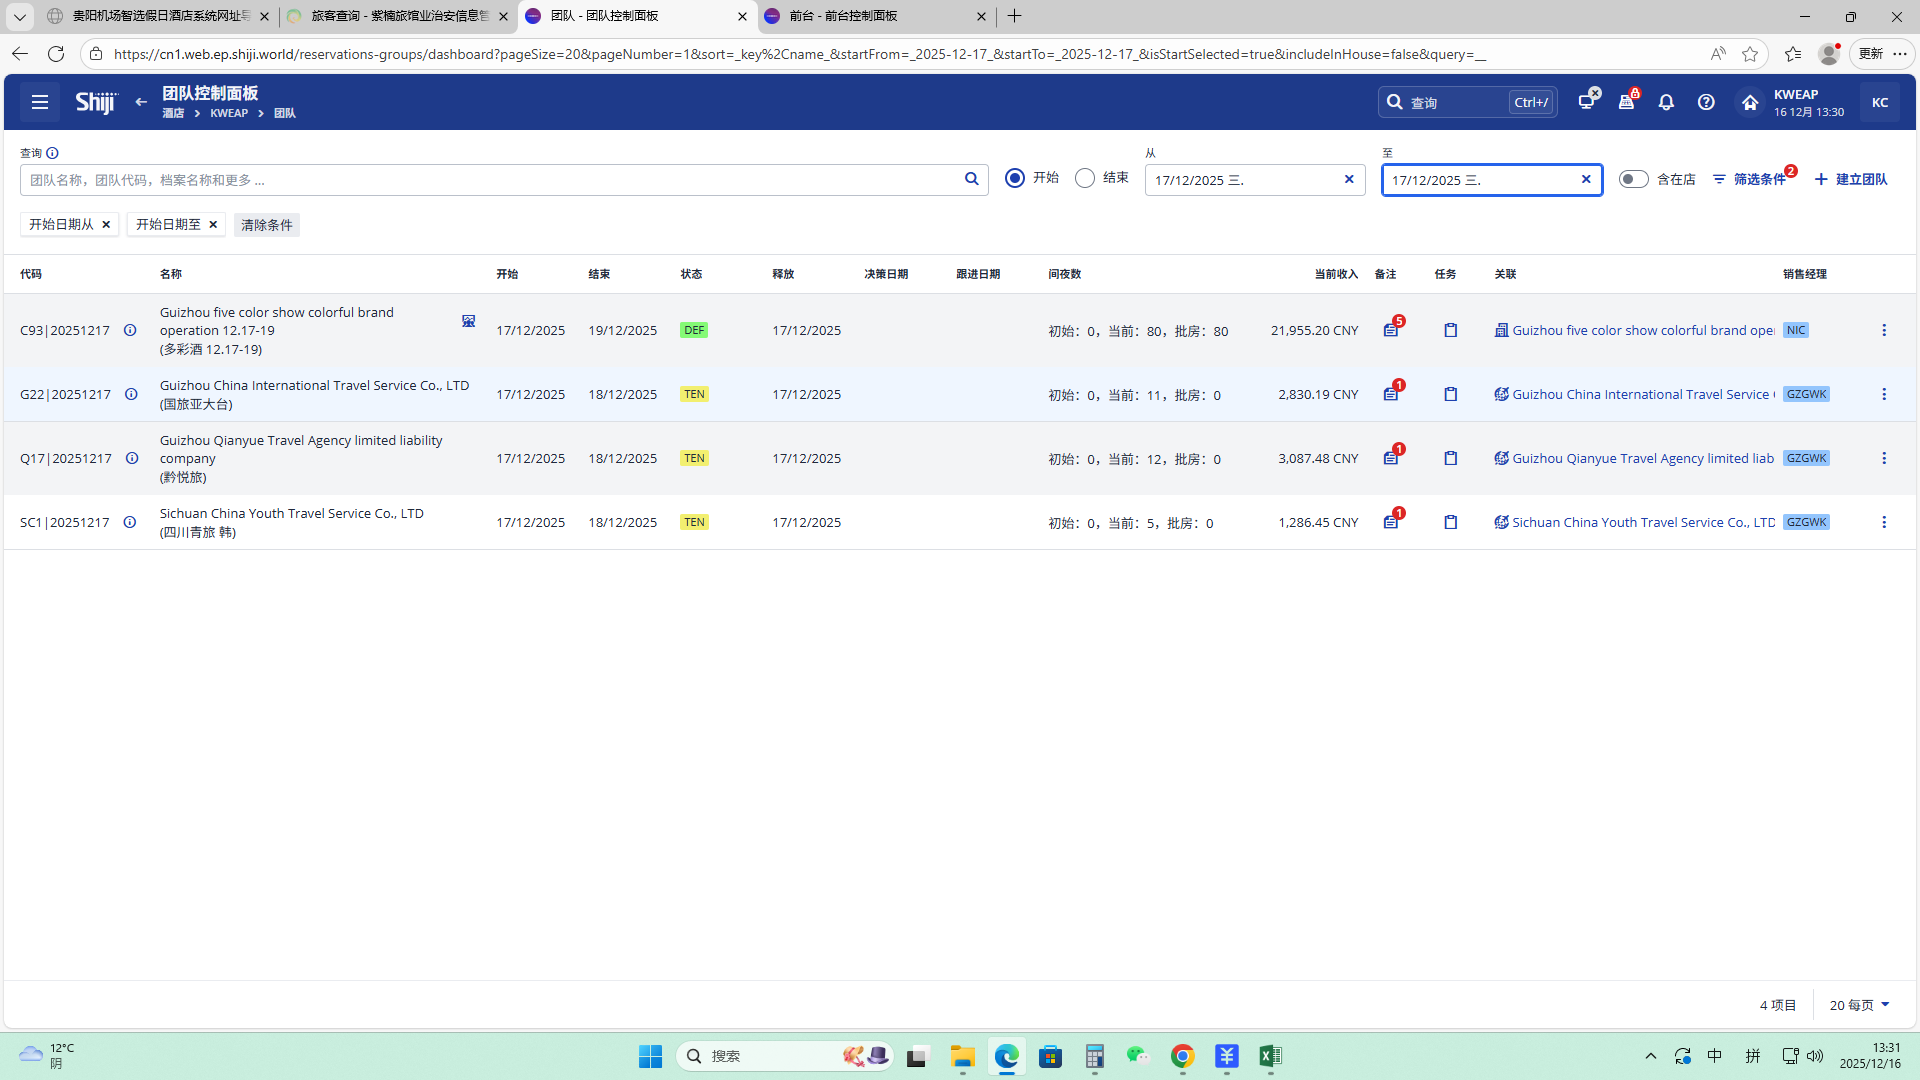The width and height of the screenshot is (1920, 1080).
Task: Open the hamburger main menu
Action: [x=40, y=102]
